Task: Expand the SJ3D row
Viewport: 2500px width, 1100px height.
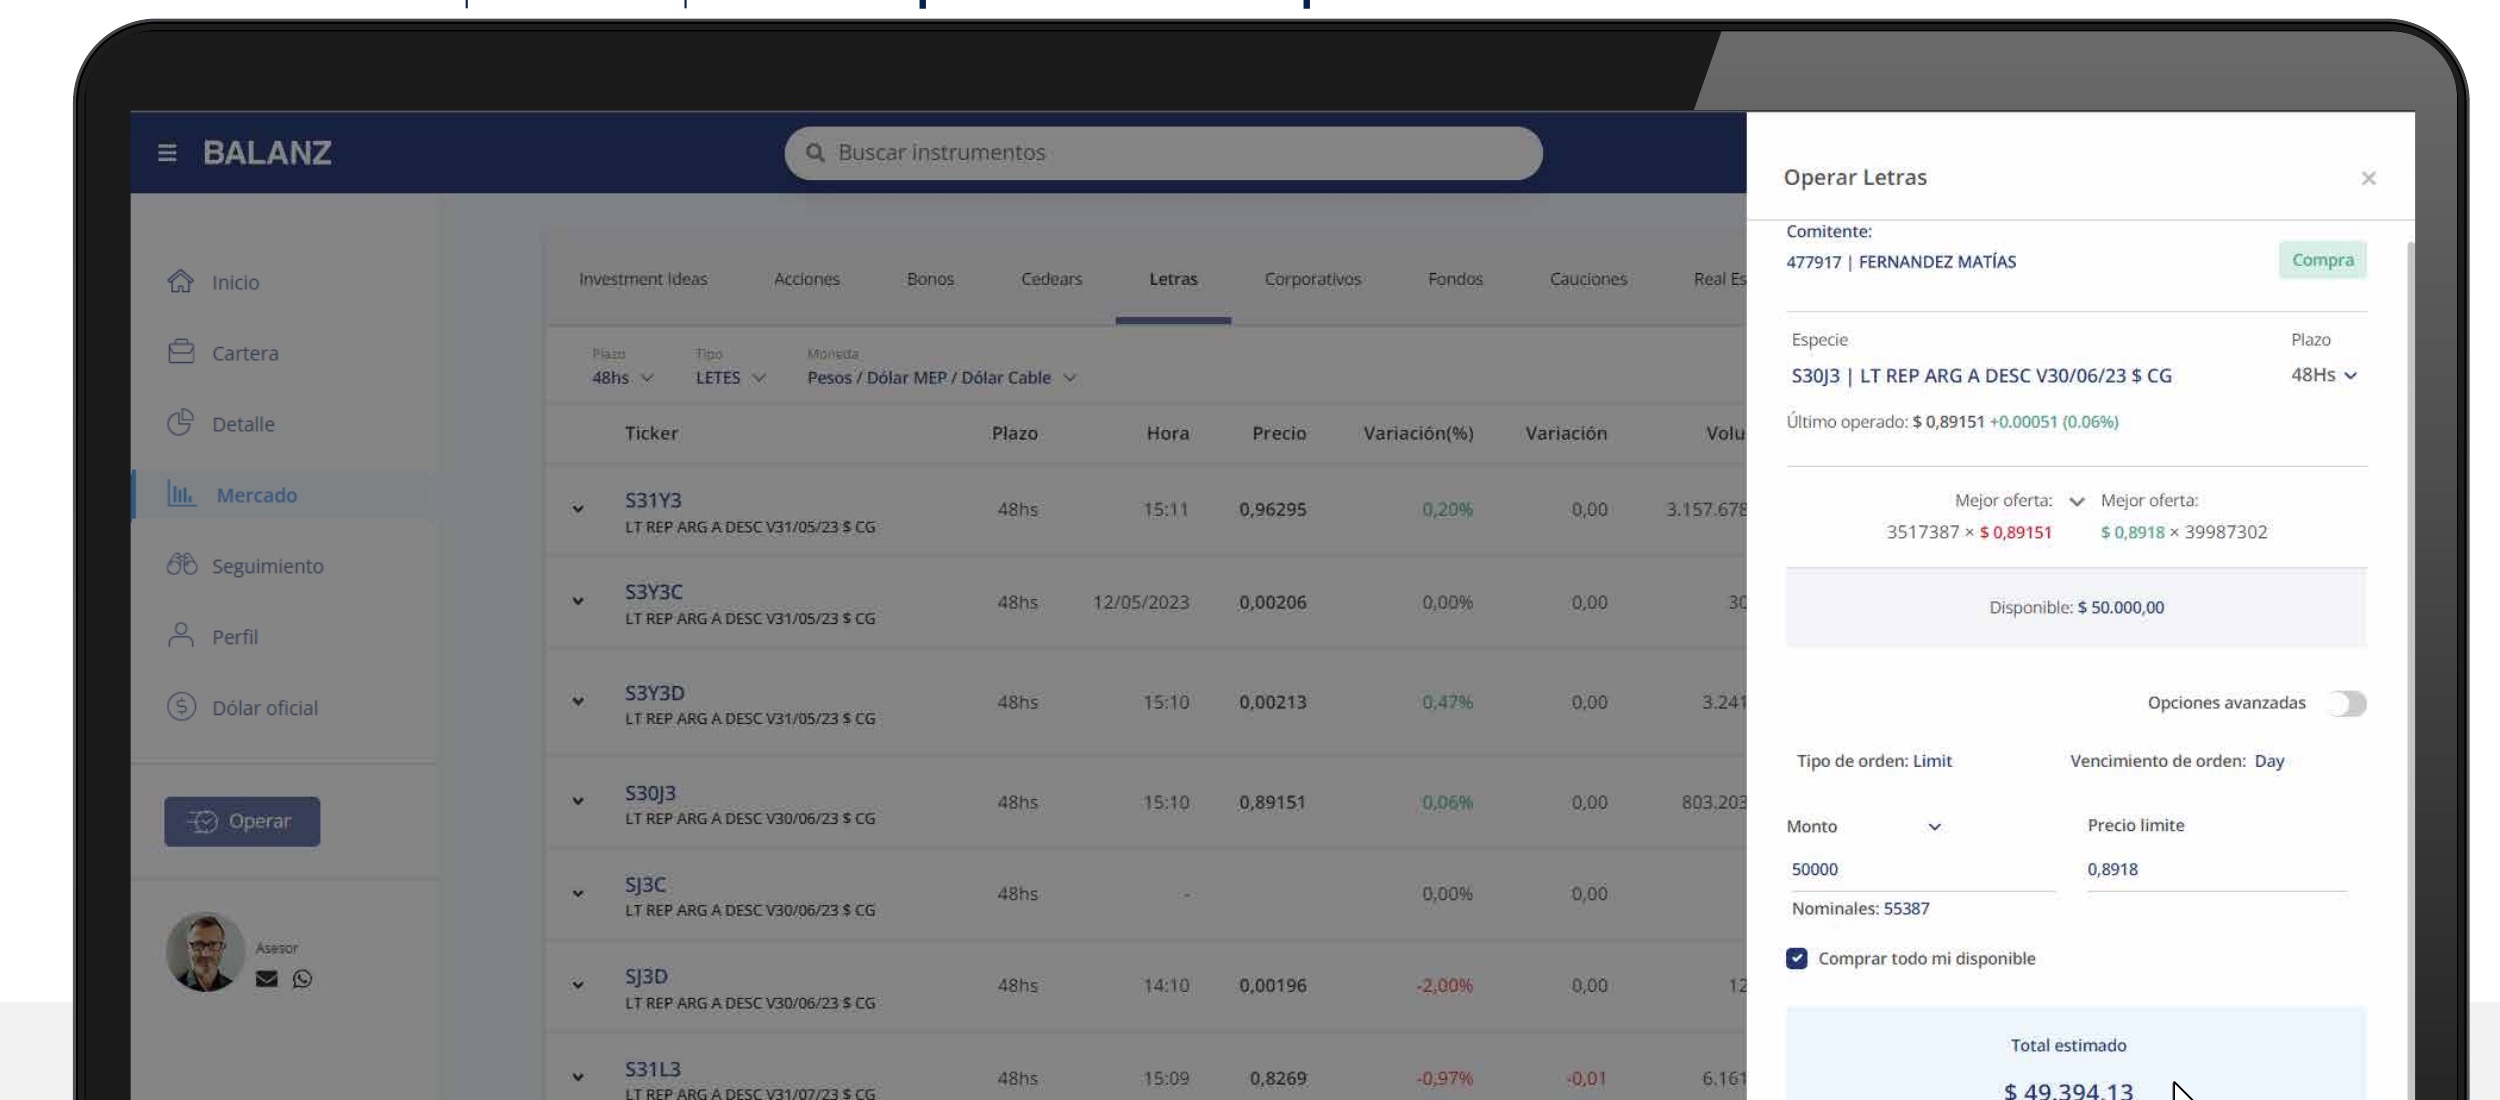Action: (x=578, y=985)
